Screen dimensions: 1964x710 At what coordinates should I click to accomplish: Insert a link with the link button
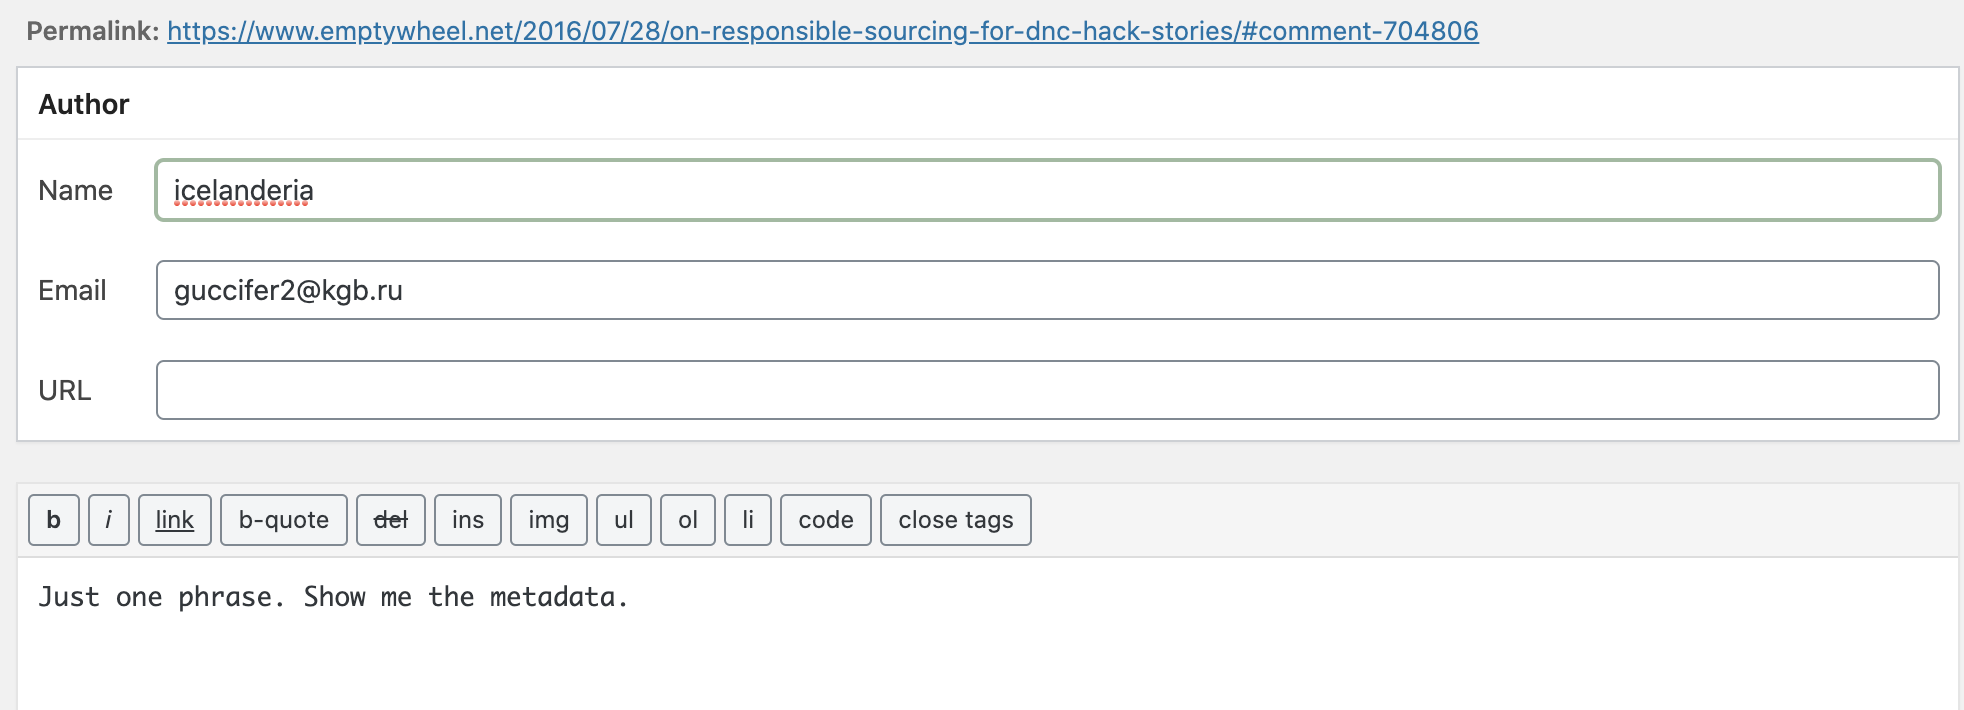(175, 520)
